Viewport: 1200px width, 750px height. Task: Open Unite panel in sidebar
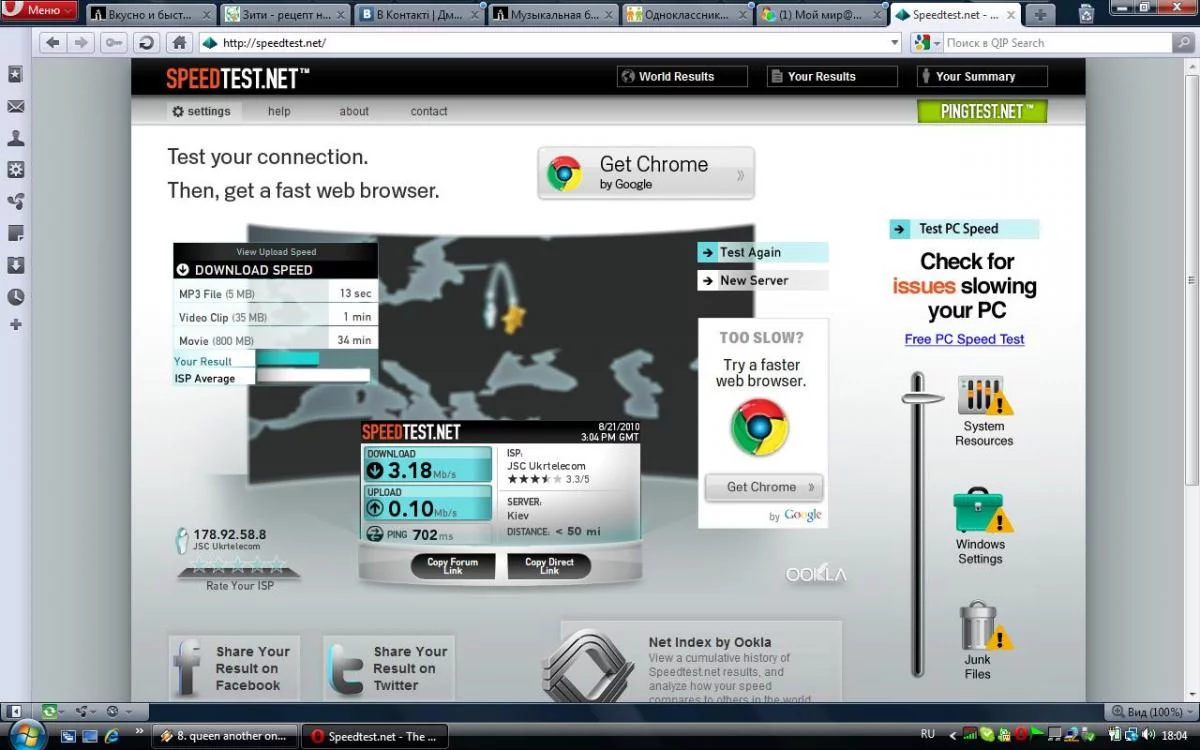coord(16,202)
